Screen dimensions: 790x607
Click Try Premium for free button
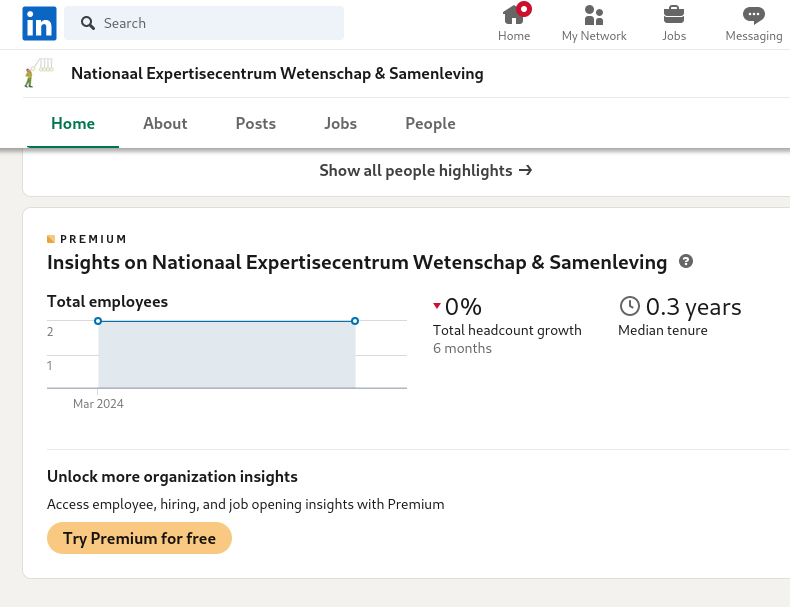tap(139, 538)
